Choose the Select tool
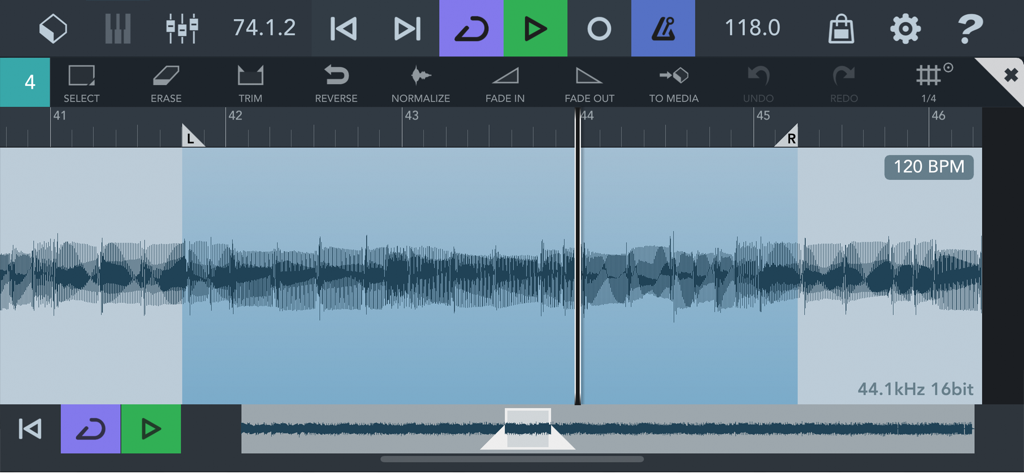The width and height of the screenshot is (1024, 473). (x=81, y=83)
